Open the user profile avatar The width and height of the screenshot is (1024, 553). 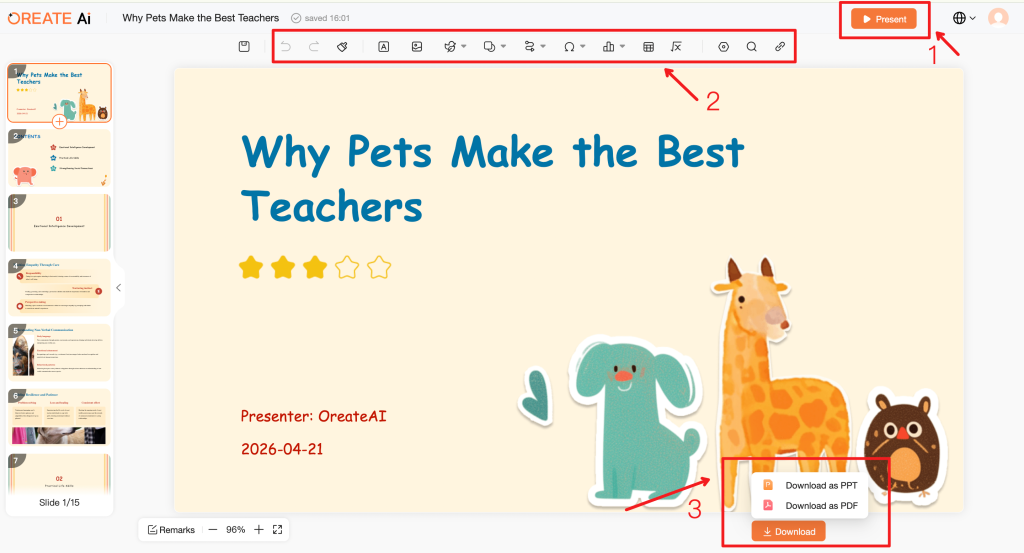click(x=998, y=18)
